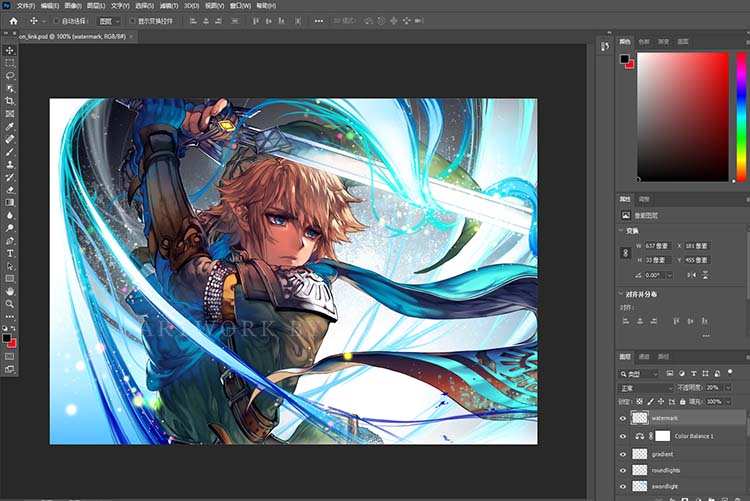Open the 文件 (File) menu

point(25,5)
